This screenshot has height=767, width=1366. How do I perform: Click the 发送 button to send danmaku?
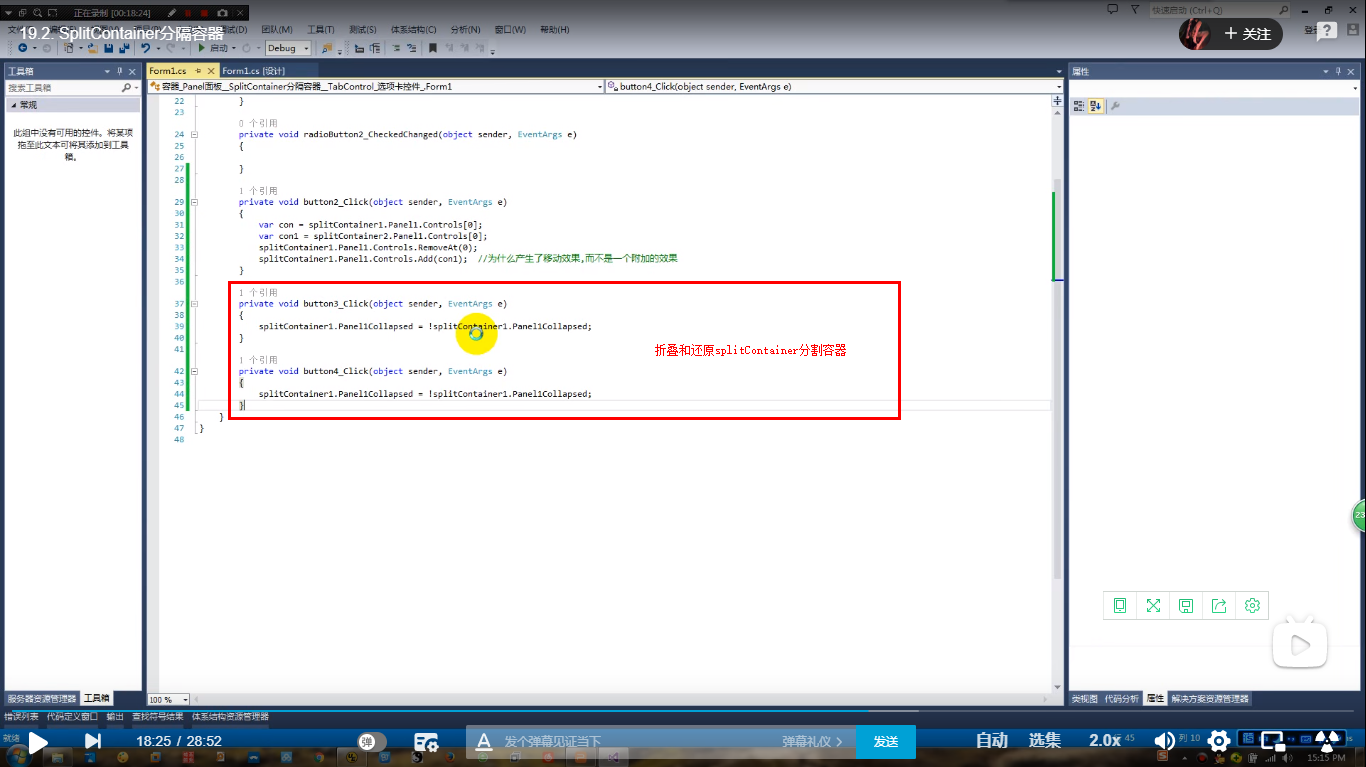pyautogui.click(x=884, y=741)
